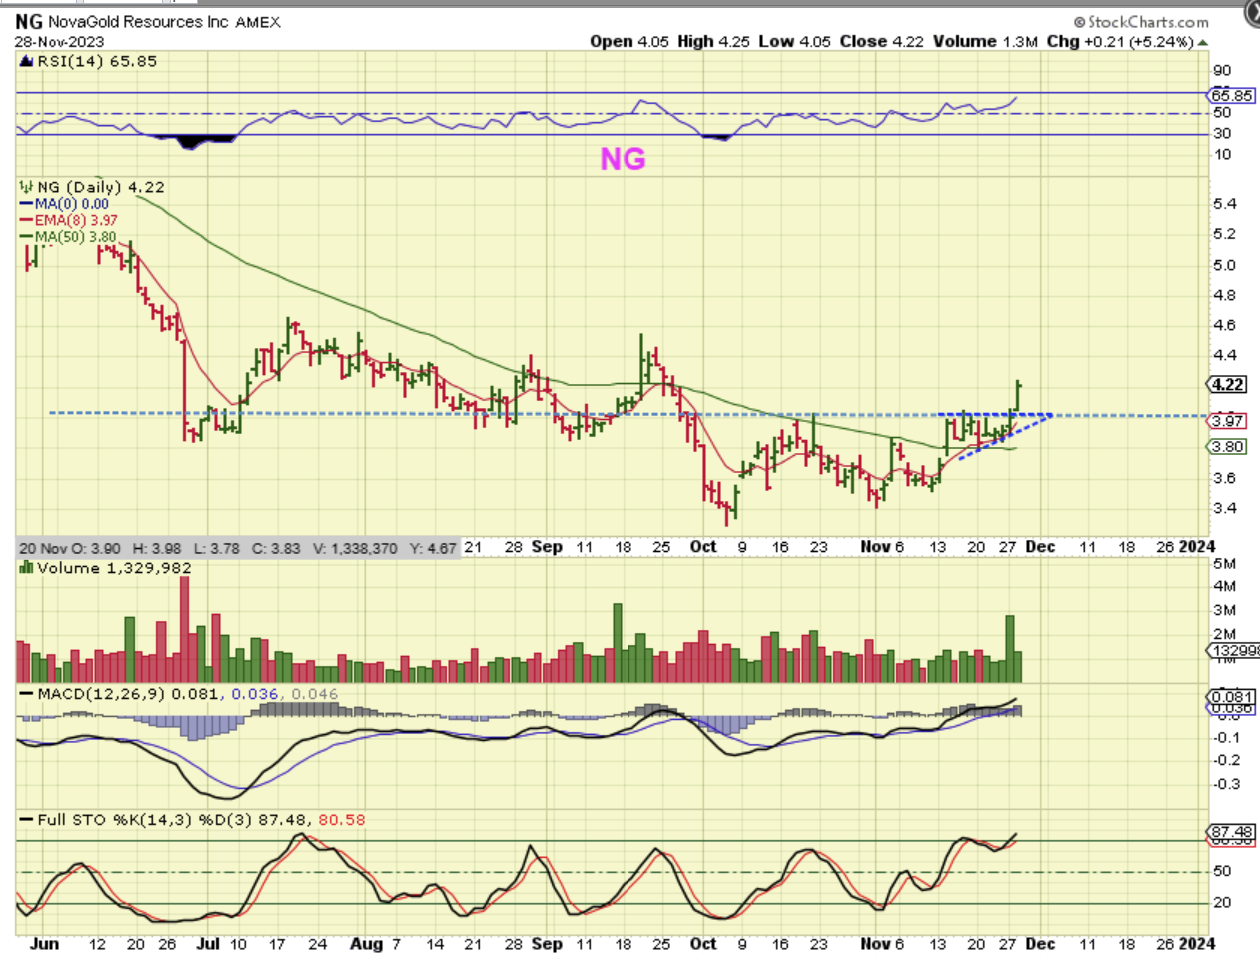Click the Aug label on bottom date axis
Screen dimensions: 1260x954
(366, 943)
